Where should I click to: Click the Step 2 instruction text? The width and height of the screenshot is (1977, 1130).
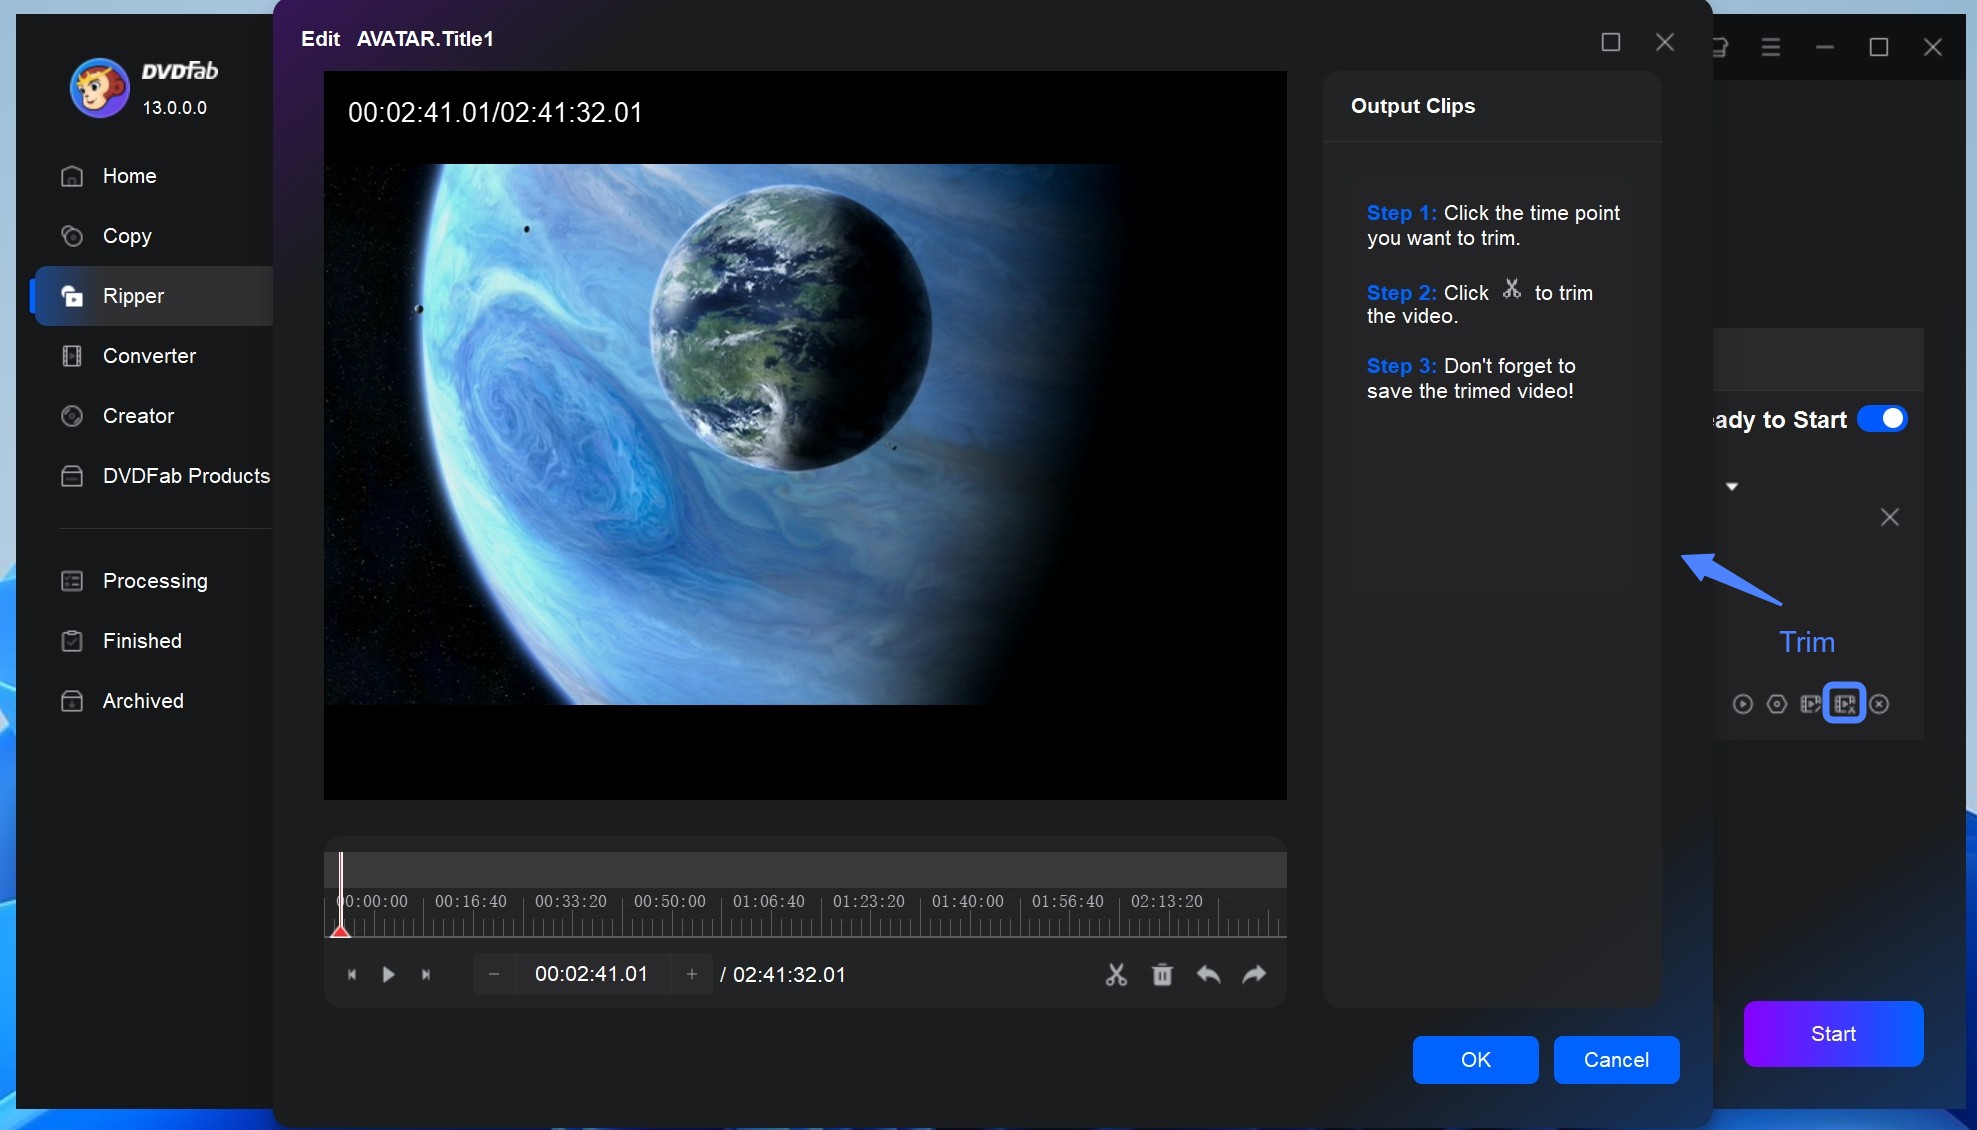coord(1480,303)
